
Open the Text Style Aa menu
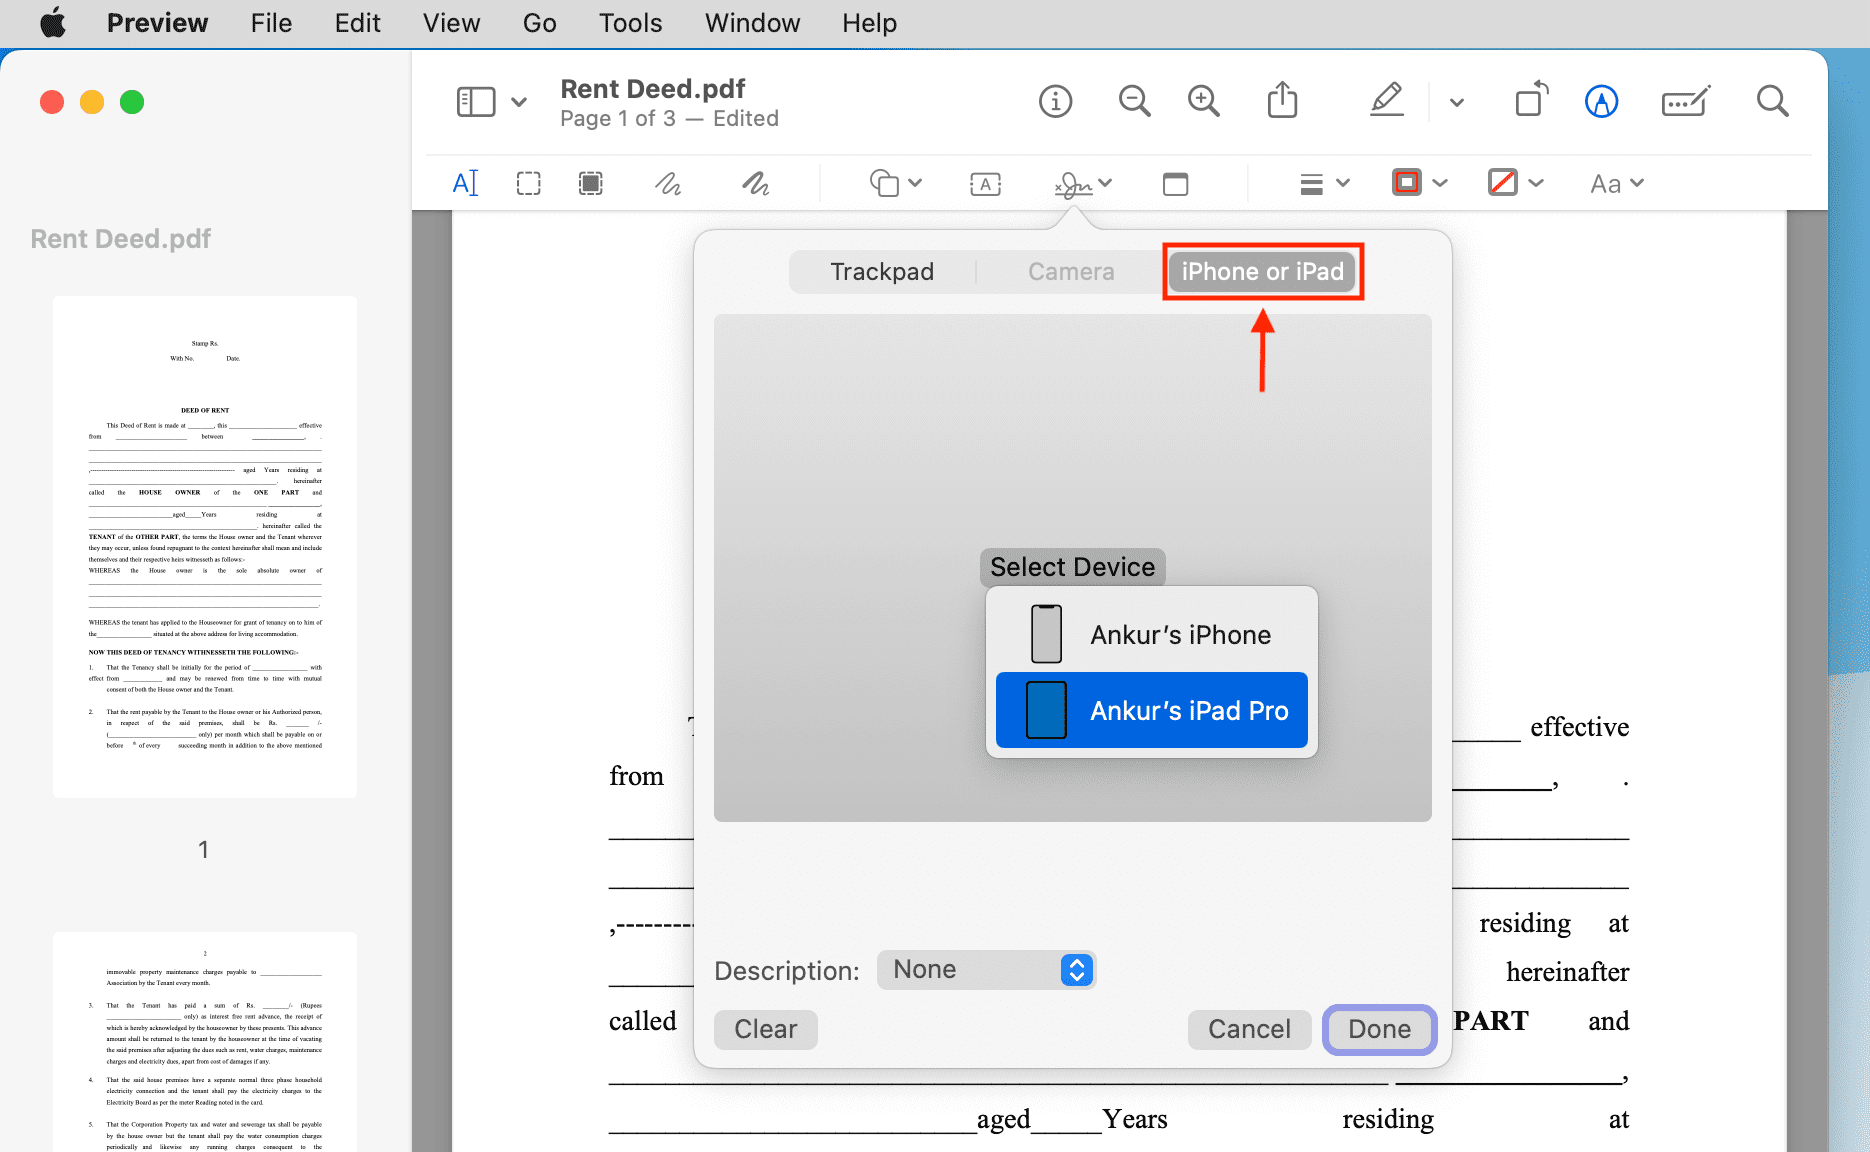(x=1616, y=184)
